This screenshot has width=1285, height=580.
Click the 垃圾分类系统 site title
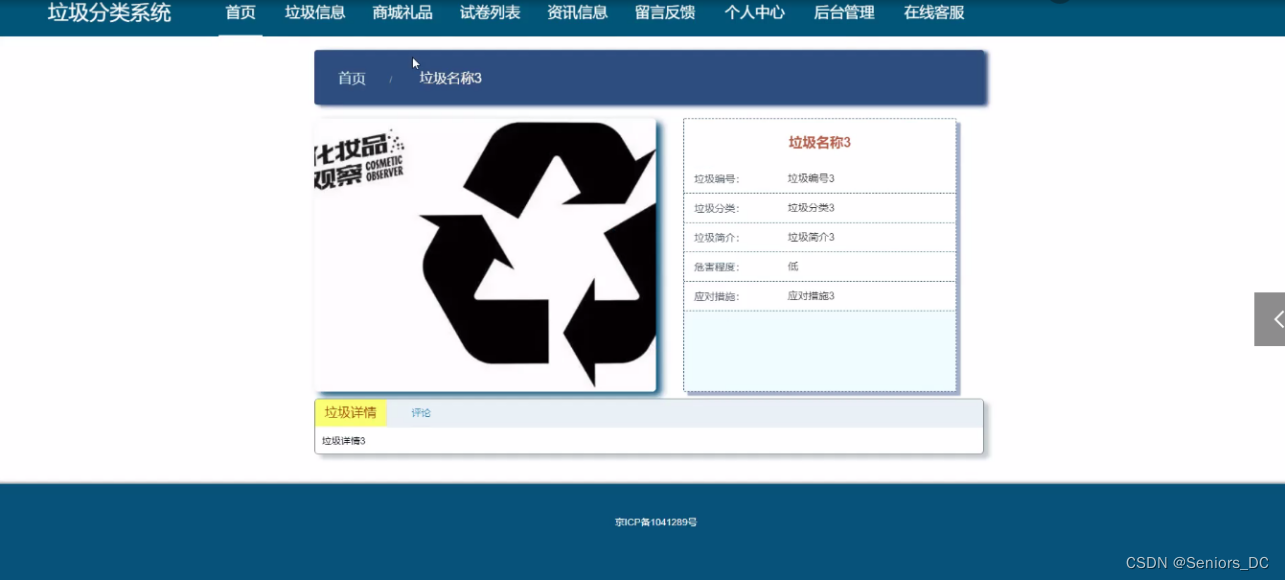pyautogui.click(x=109, y=13)
